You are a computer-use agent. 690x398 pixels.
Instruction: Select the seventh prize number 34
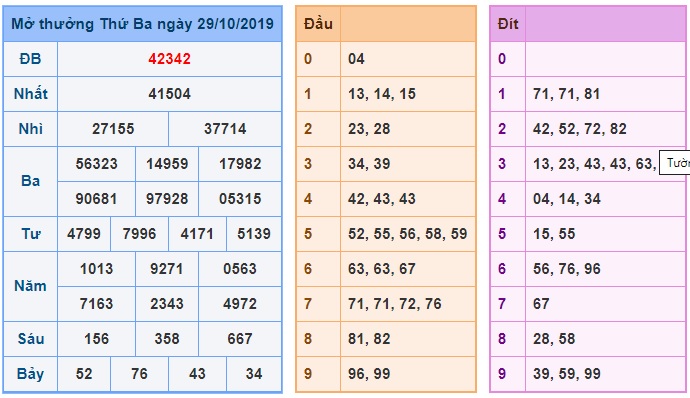point(254,374)
